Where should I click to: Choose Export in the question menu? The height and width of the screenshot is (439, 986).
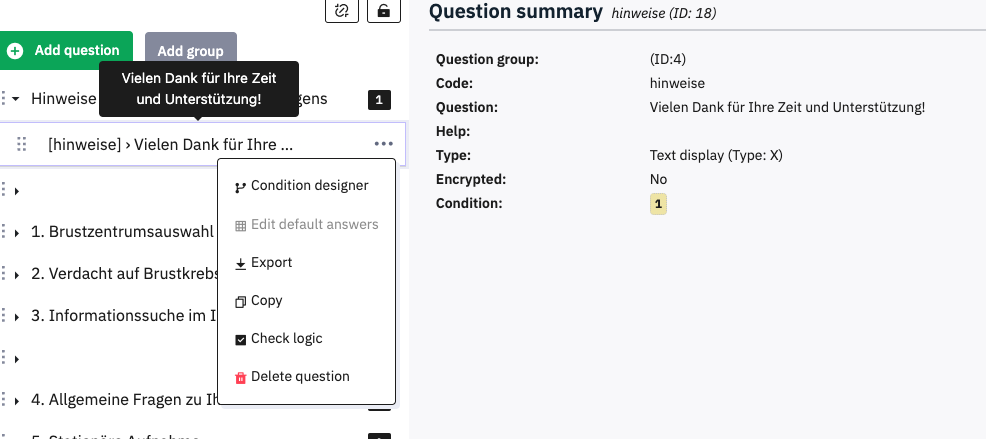[x=271, y=263]
